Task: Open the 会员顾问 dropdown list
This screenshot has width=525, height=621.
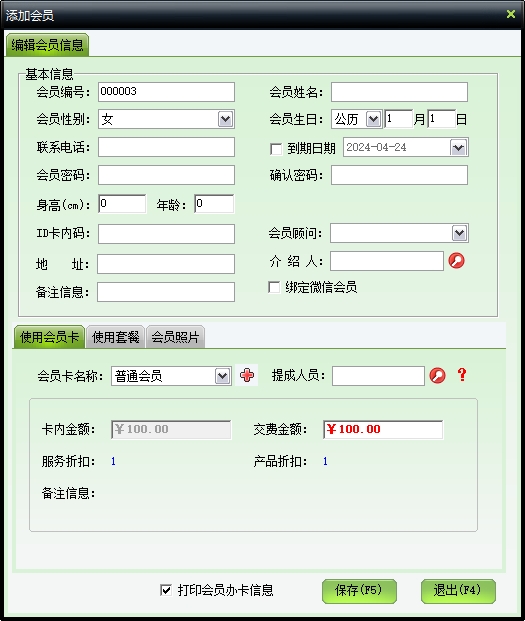Action: point(459,233)
